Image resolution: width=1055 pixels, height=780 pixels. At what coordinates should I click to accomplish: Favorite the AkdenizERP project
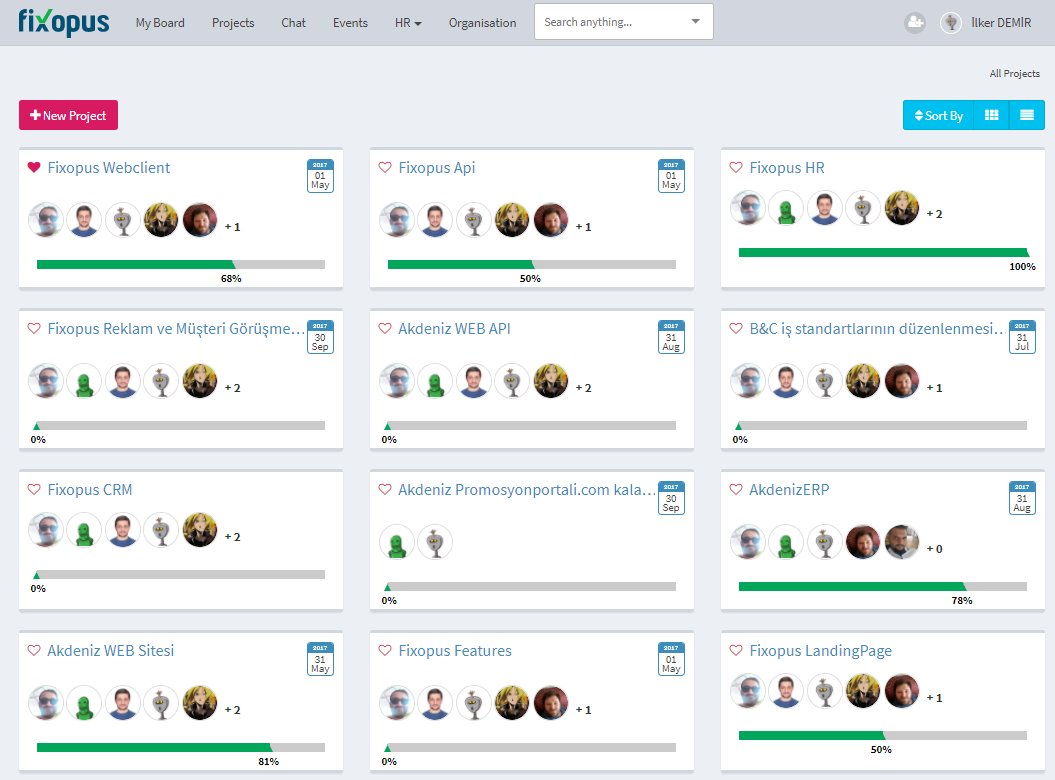click(x=736, y=489)
